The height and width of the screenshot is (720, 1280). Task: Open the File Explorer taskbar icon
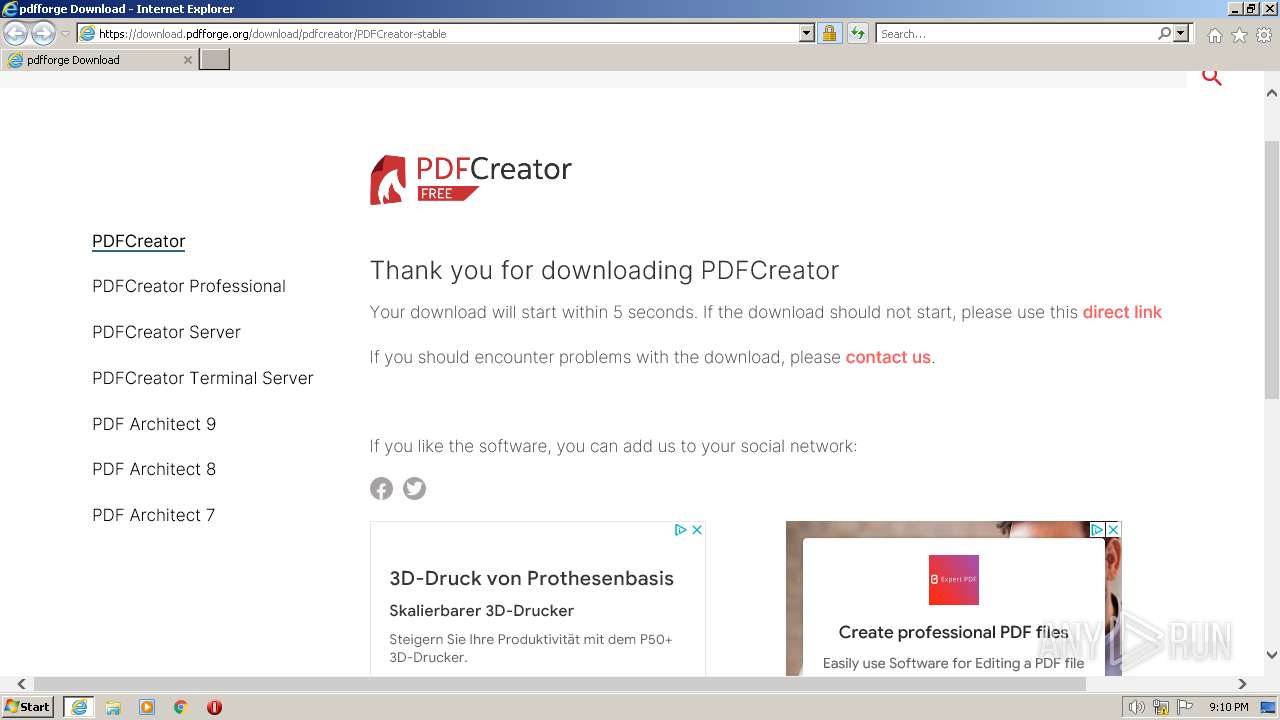pos(113,707)
